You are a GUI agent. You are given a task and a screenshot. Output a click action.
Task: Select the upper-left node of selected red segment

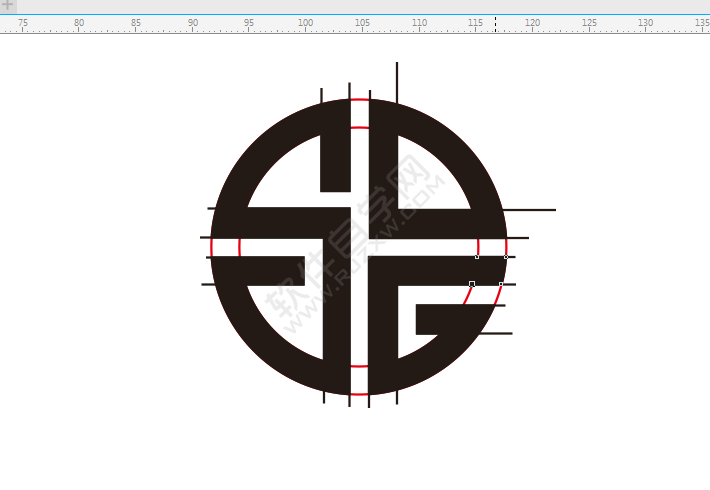pyautogui.click(x=477, y=257)
